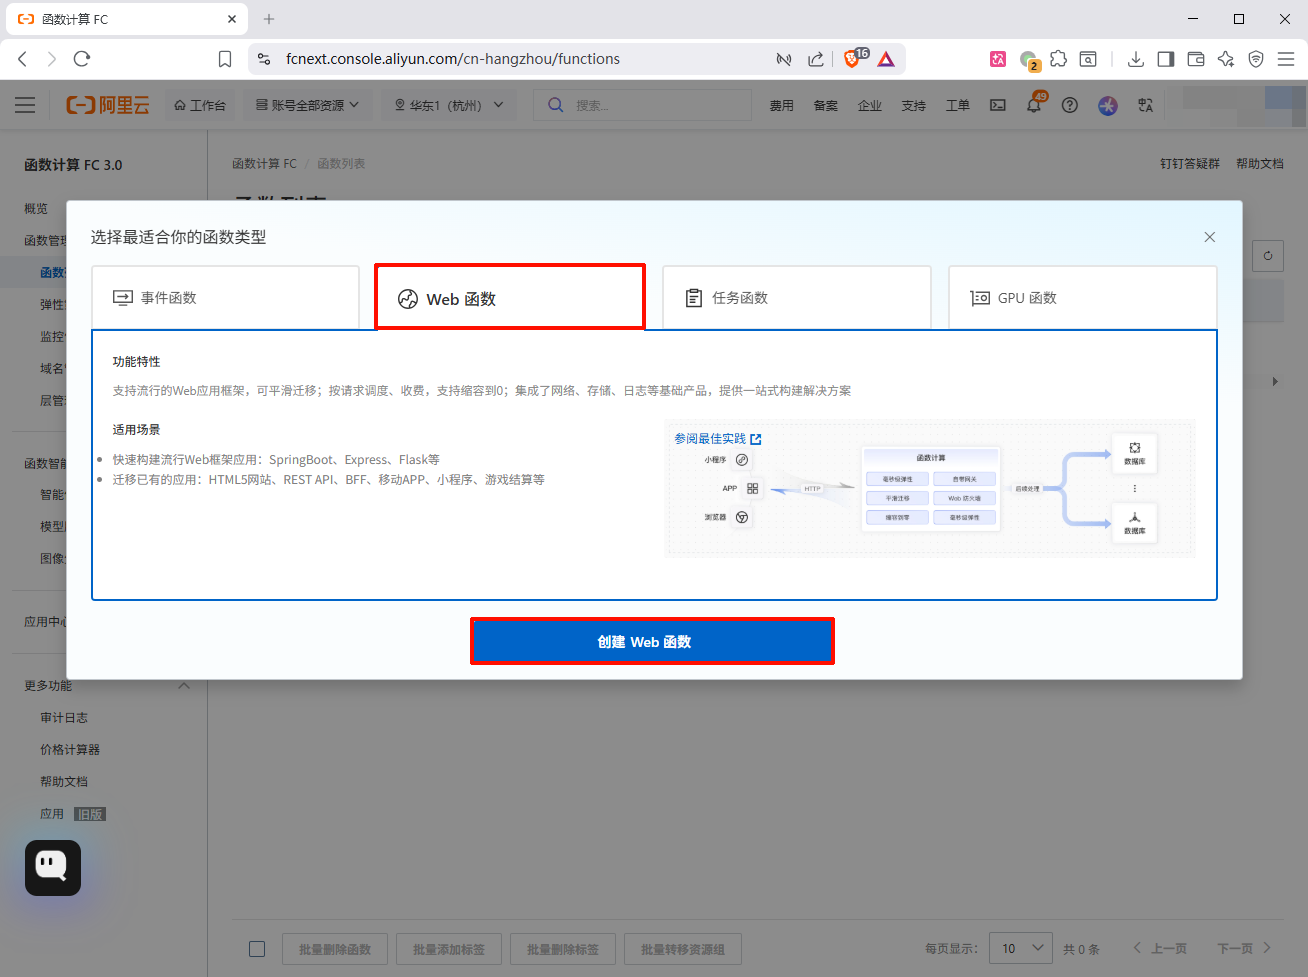This screenshot has width=1308, height=977.
Task: Tick the select-all checkbox at table bottom
Action: 257,949
